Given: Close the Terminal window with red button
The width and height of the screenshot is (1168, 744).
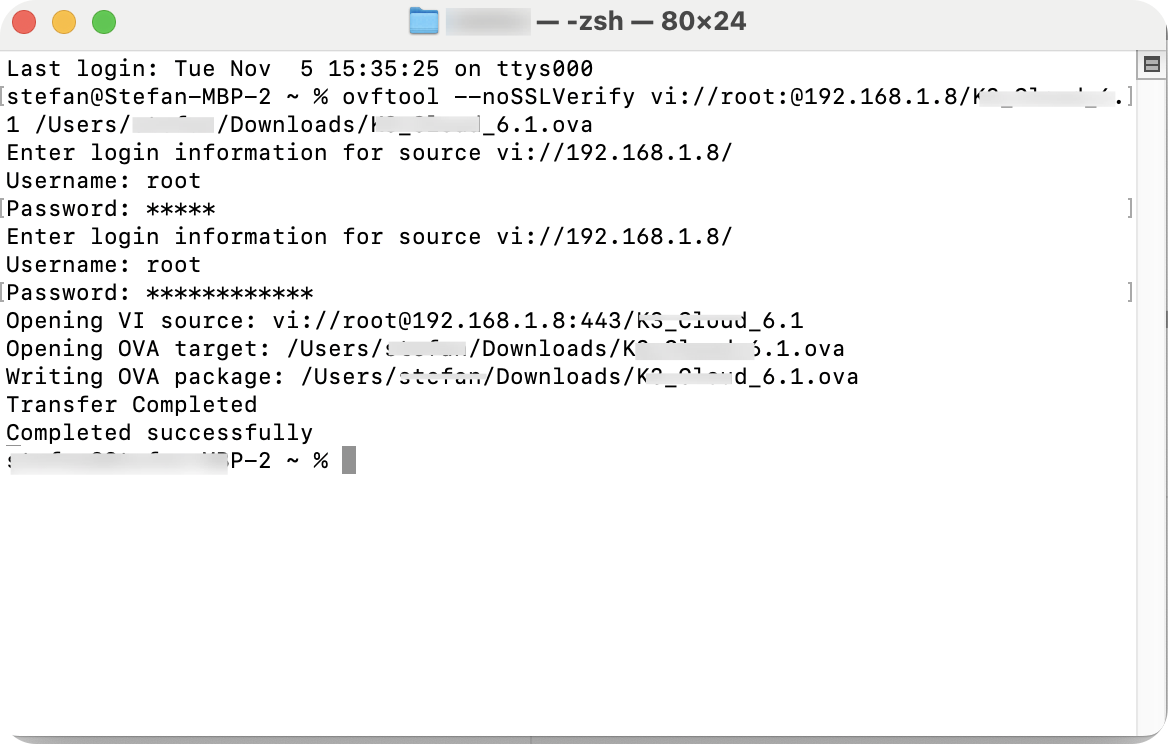Looking at the screenshot, I should 24,22.
